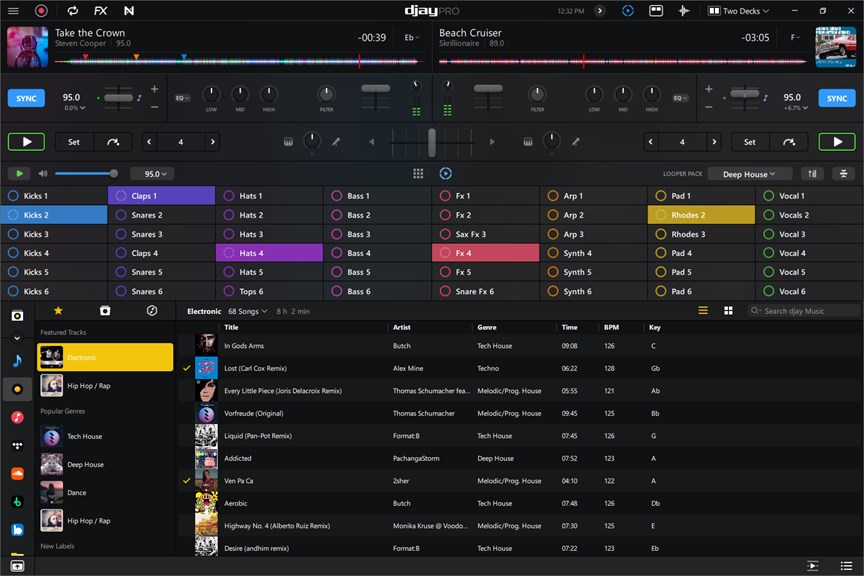Viewport: 864px width, 576px height.
Task: Click the crossfader handle
Action: (x=432, y=142)
